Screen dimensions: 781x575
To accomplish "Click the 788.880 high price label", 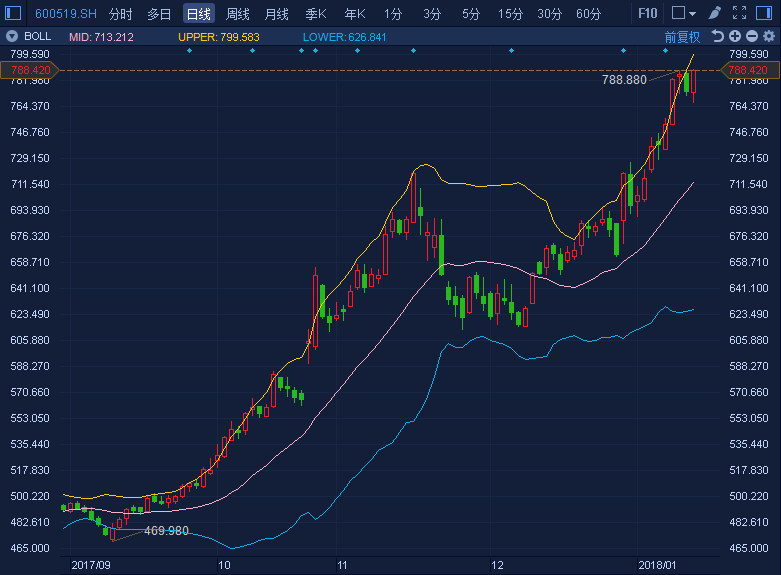I will (x=624, y=80).
